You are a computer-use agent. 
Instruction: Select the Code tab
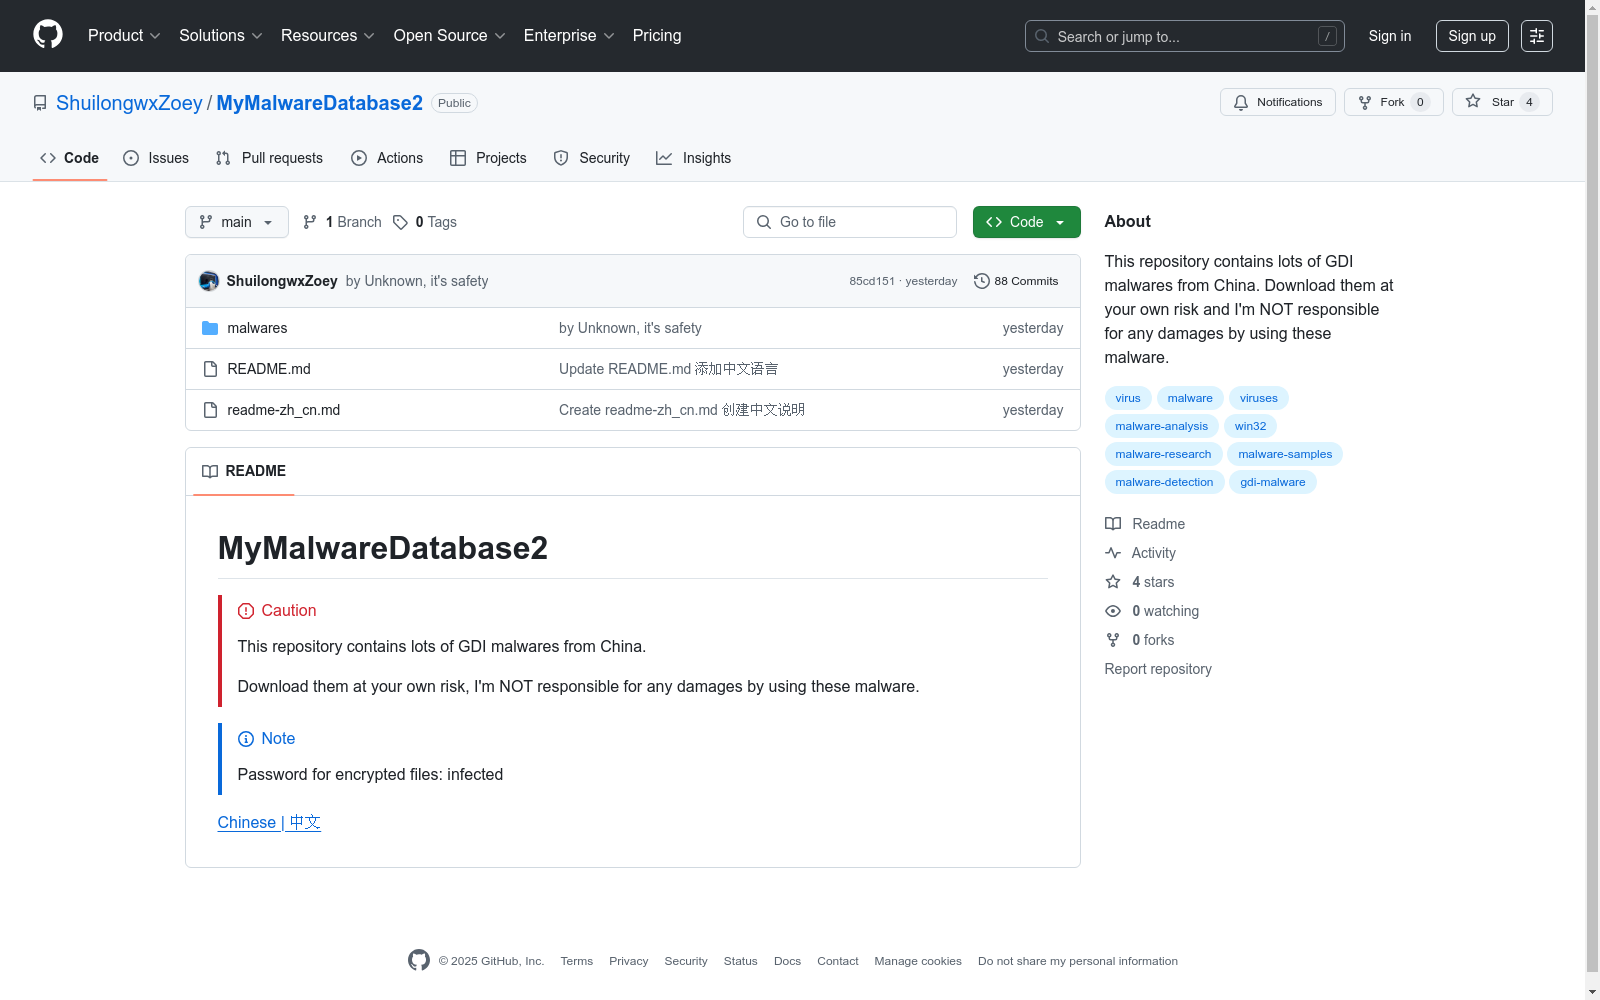coord(70,158)
